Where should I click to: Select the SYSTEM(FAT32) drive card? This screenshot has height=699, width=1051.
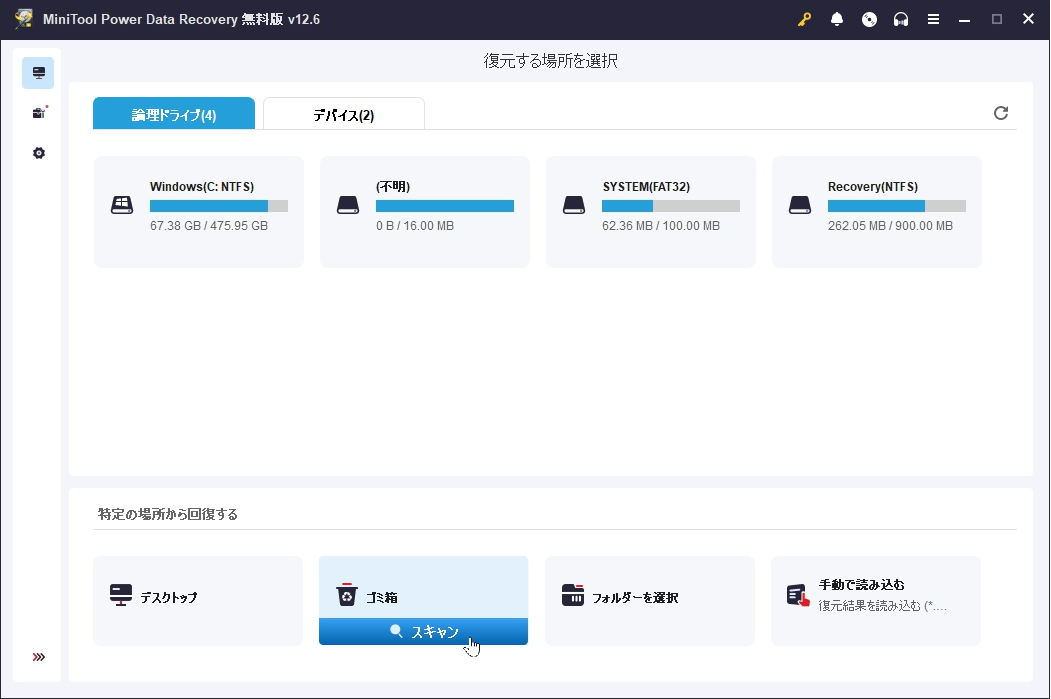click(x=650, y=212)
